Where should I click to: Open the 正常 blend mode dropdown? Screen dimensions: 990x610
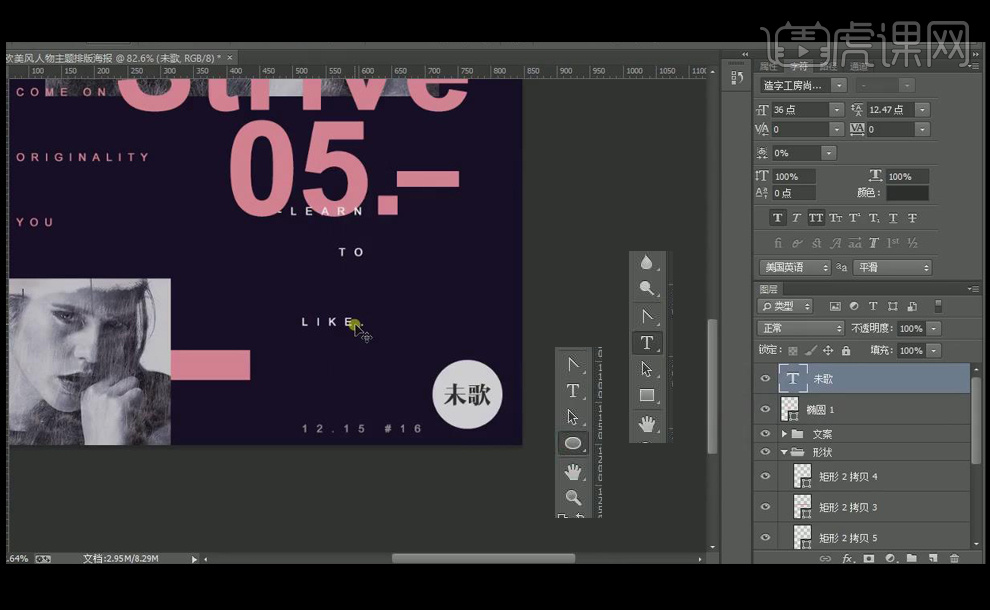tap(800, 328)
